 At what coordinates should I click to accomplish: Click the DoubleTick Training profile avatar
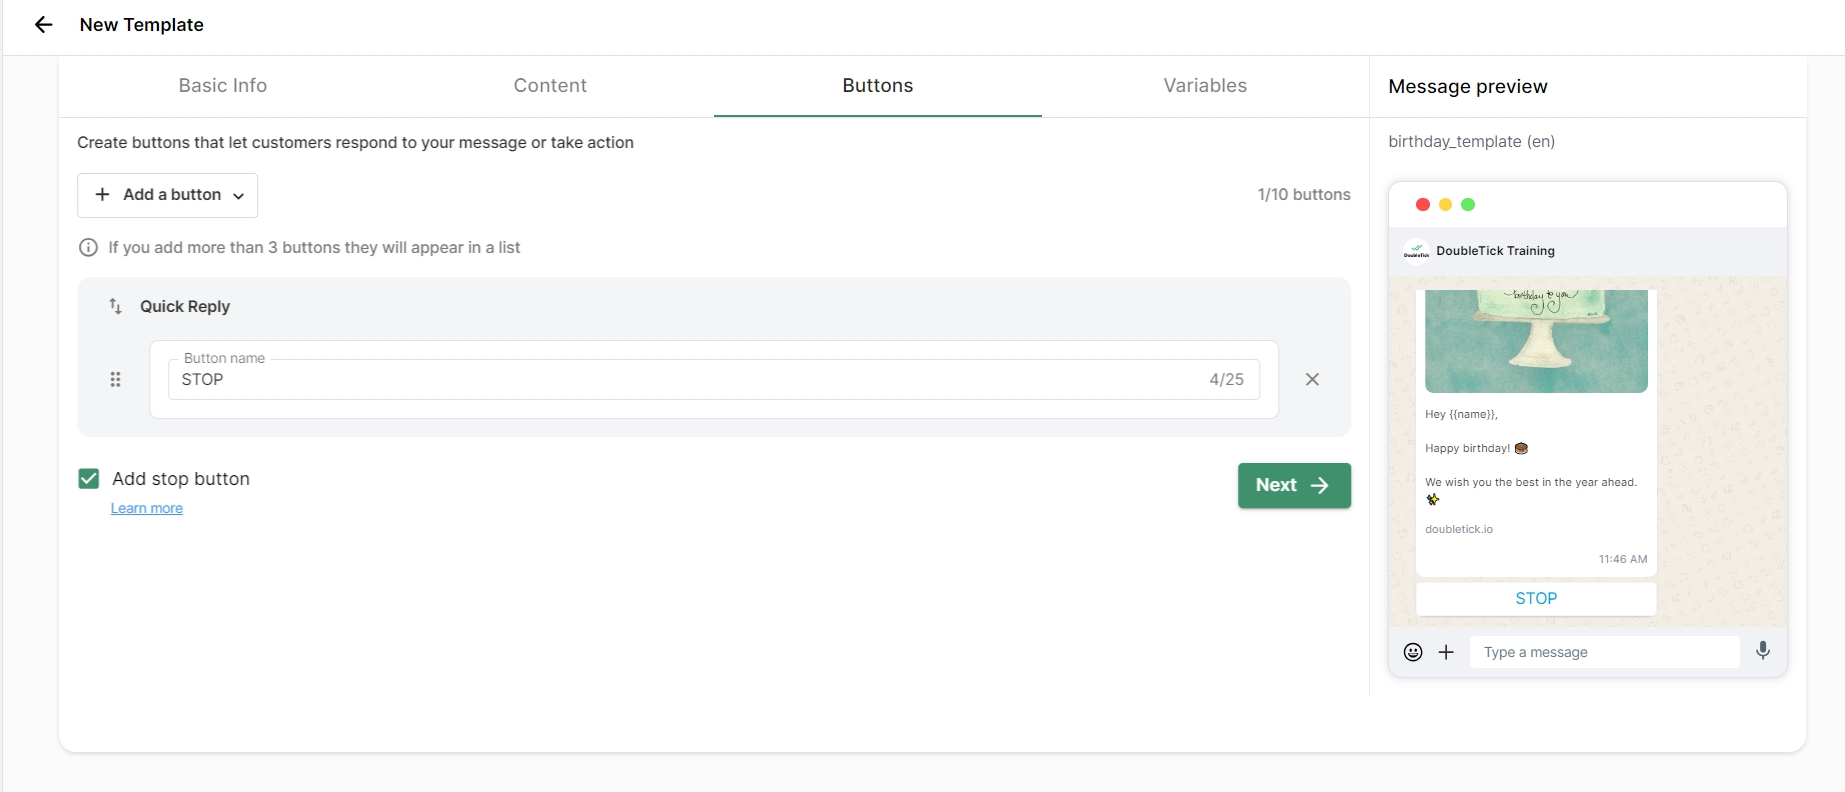[1416, 251]
